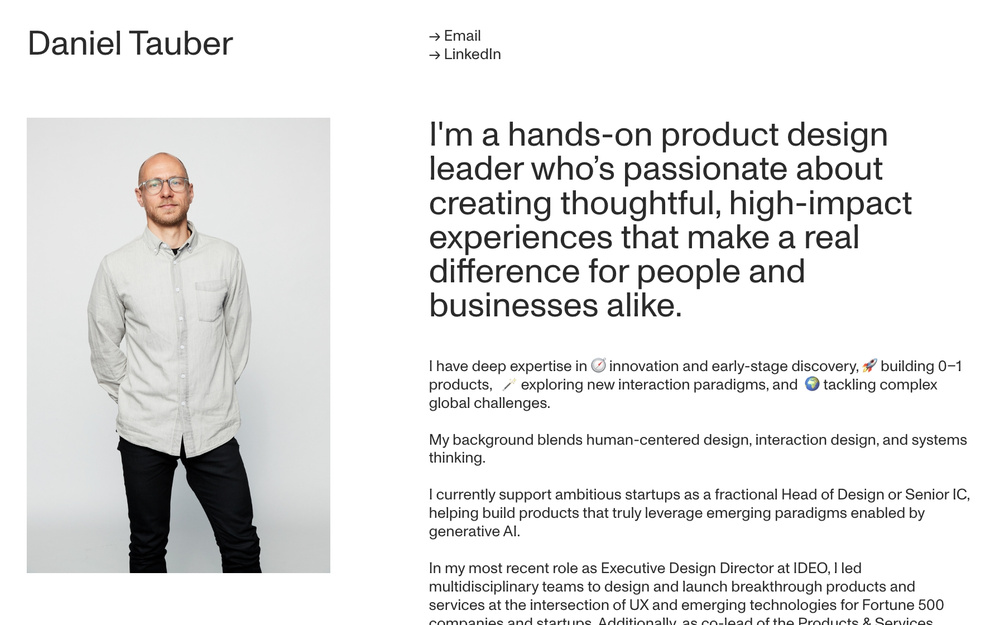Open the LinkedIn profile link
The height and width of the screenshot is (625, 1000).
click(472, 54)
